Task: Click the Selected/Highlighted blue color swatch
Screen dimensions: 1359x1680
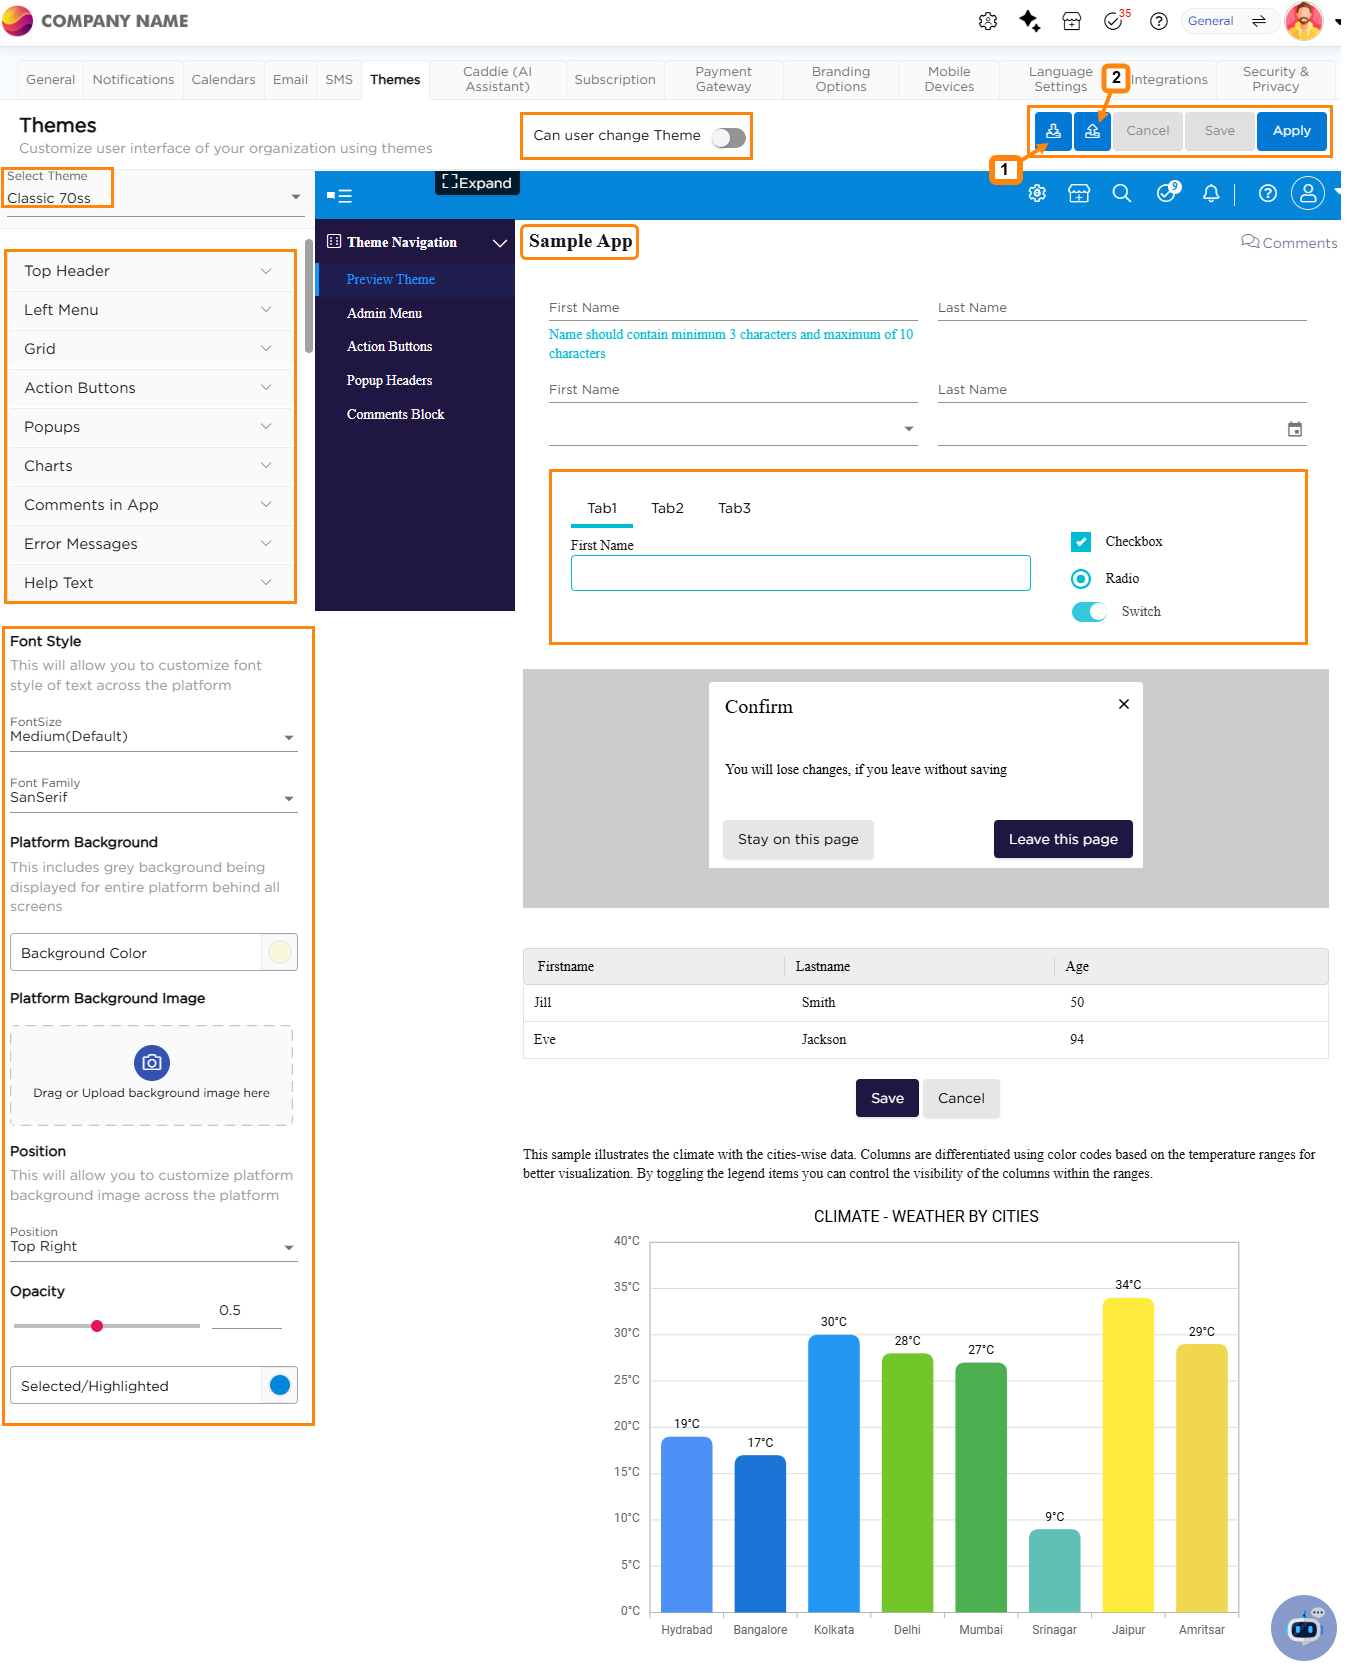Action: (280, 1385)
